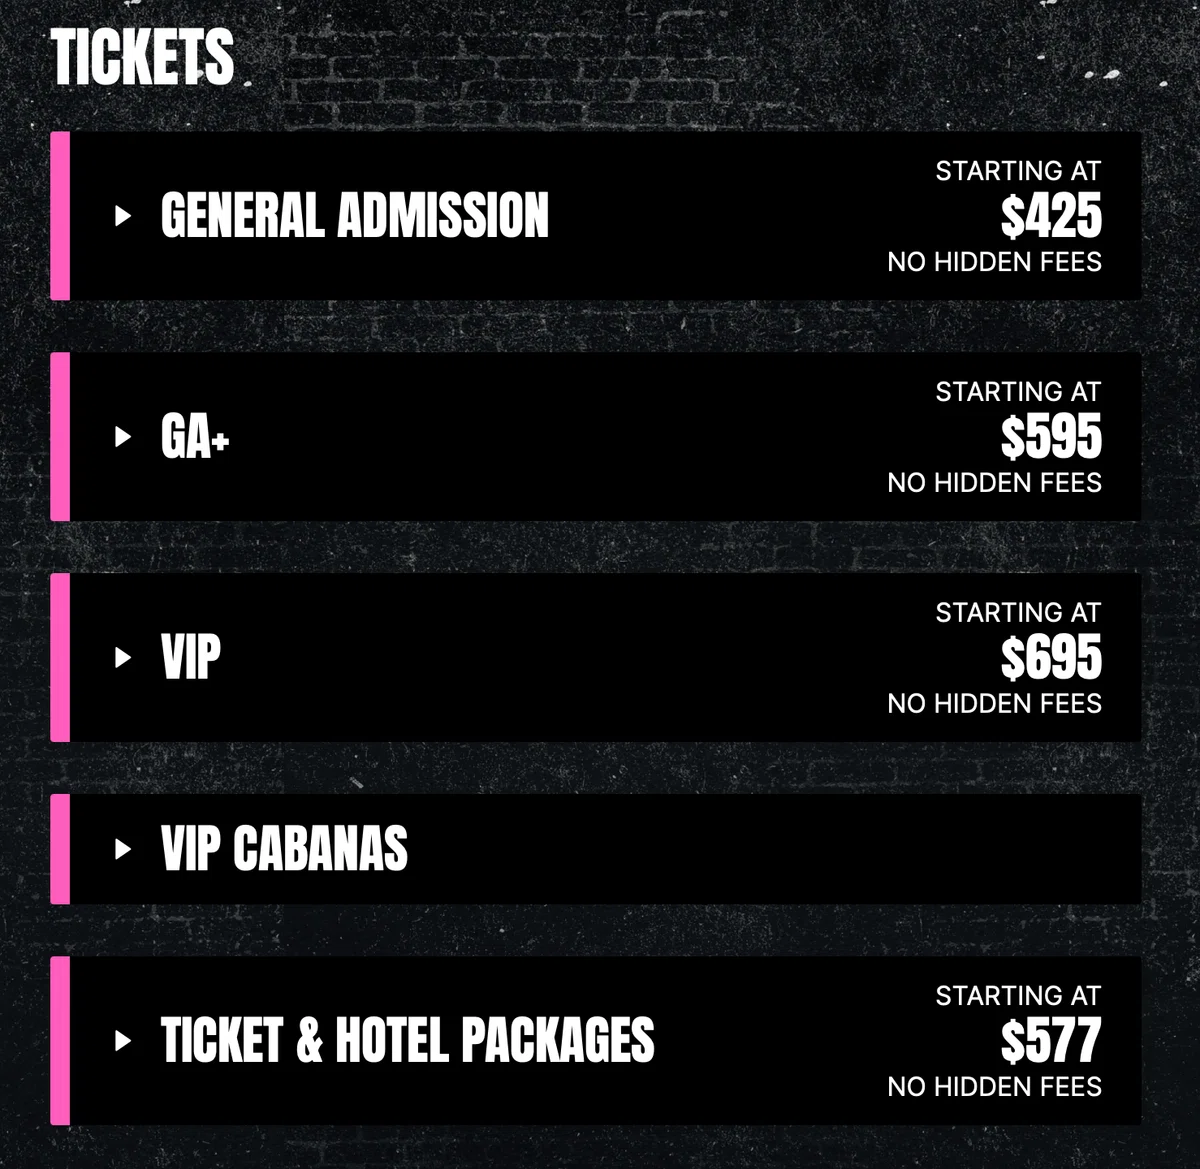The height and width of the screenshot is (1169, 1200).
Task: Open Ticket & Hotel Packages heading text
Action: [x=408, y=1040]
